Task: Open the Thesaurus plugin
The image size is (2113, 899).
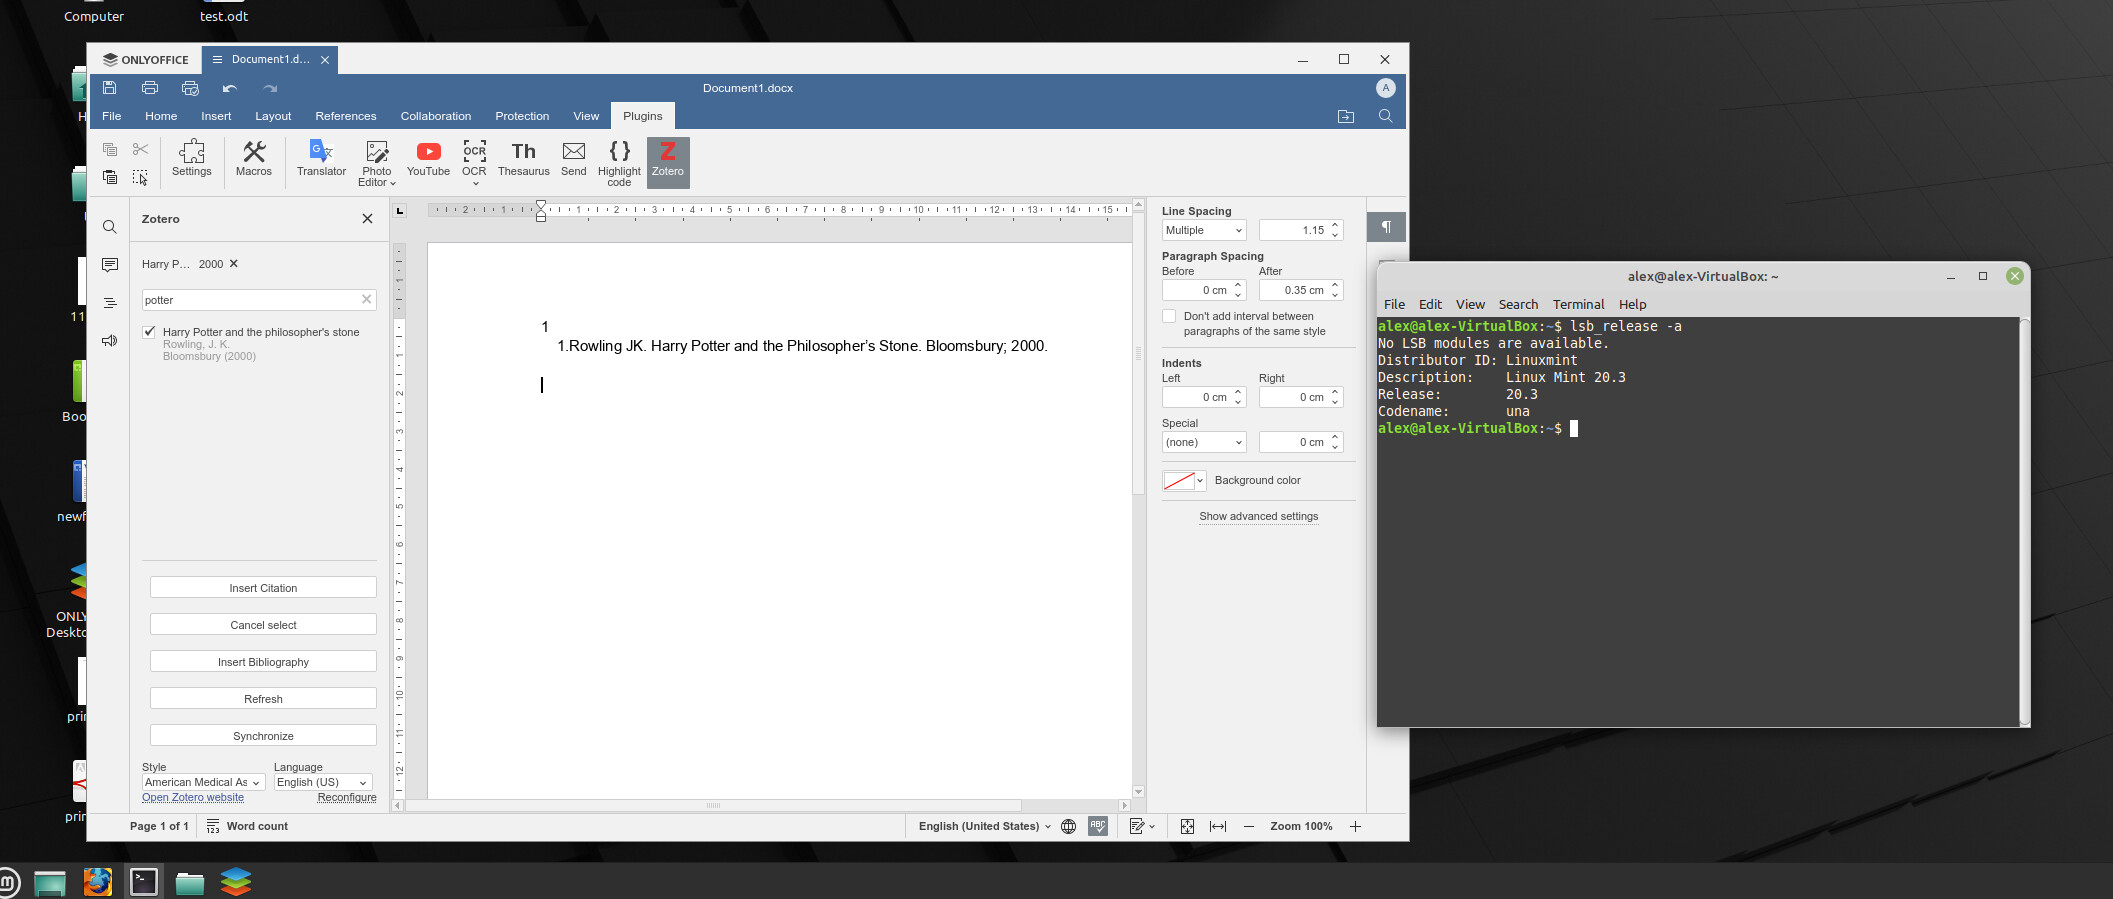Action: 524,159
